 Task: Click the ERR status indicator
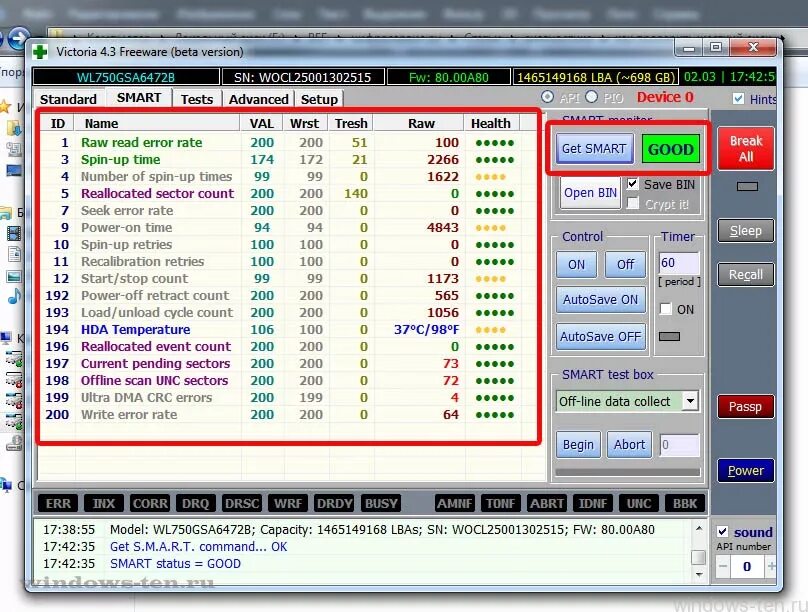[x=58, y=503]
